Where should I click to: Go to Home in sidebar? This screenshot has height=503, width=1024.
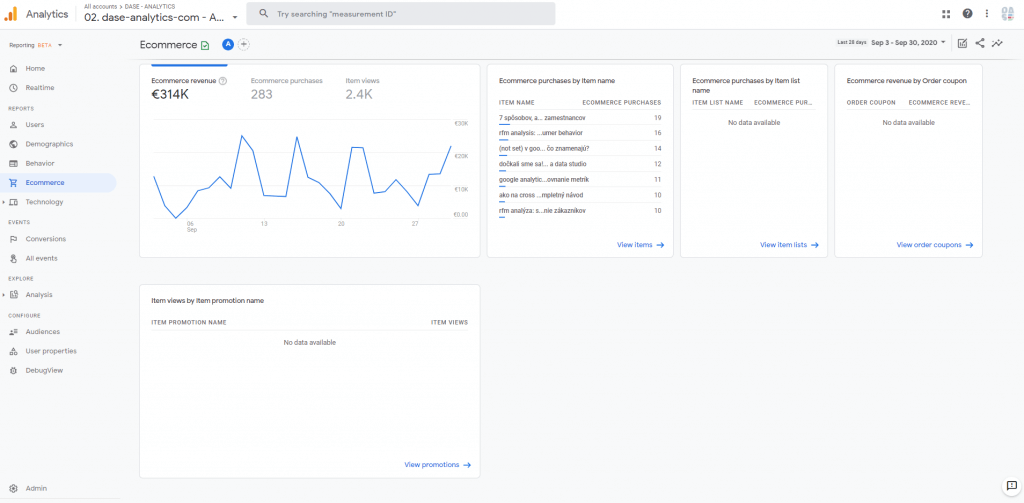35,69
